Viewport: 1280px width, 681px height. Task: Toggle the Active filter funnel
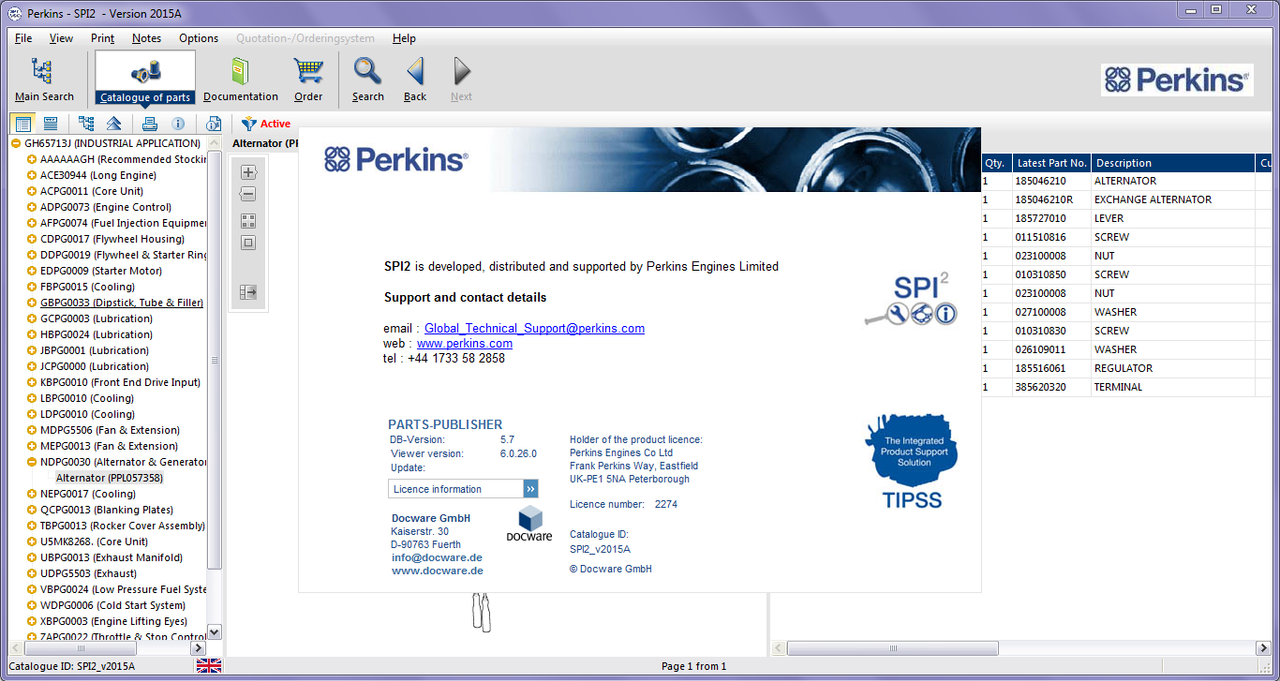coord(250,124)
